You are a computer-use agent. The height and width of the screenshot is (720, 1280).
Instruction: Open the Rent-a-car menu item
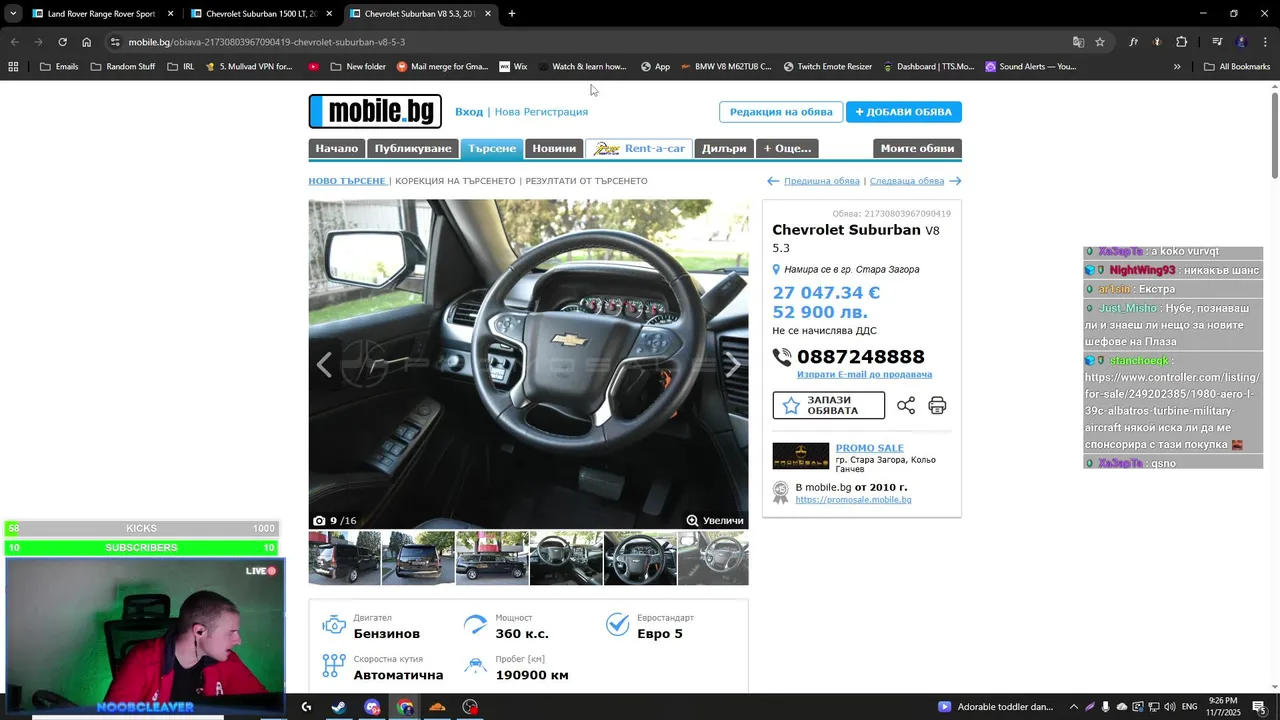[639, 148]
